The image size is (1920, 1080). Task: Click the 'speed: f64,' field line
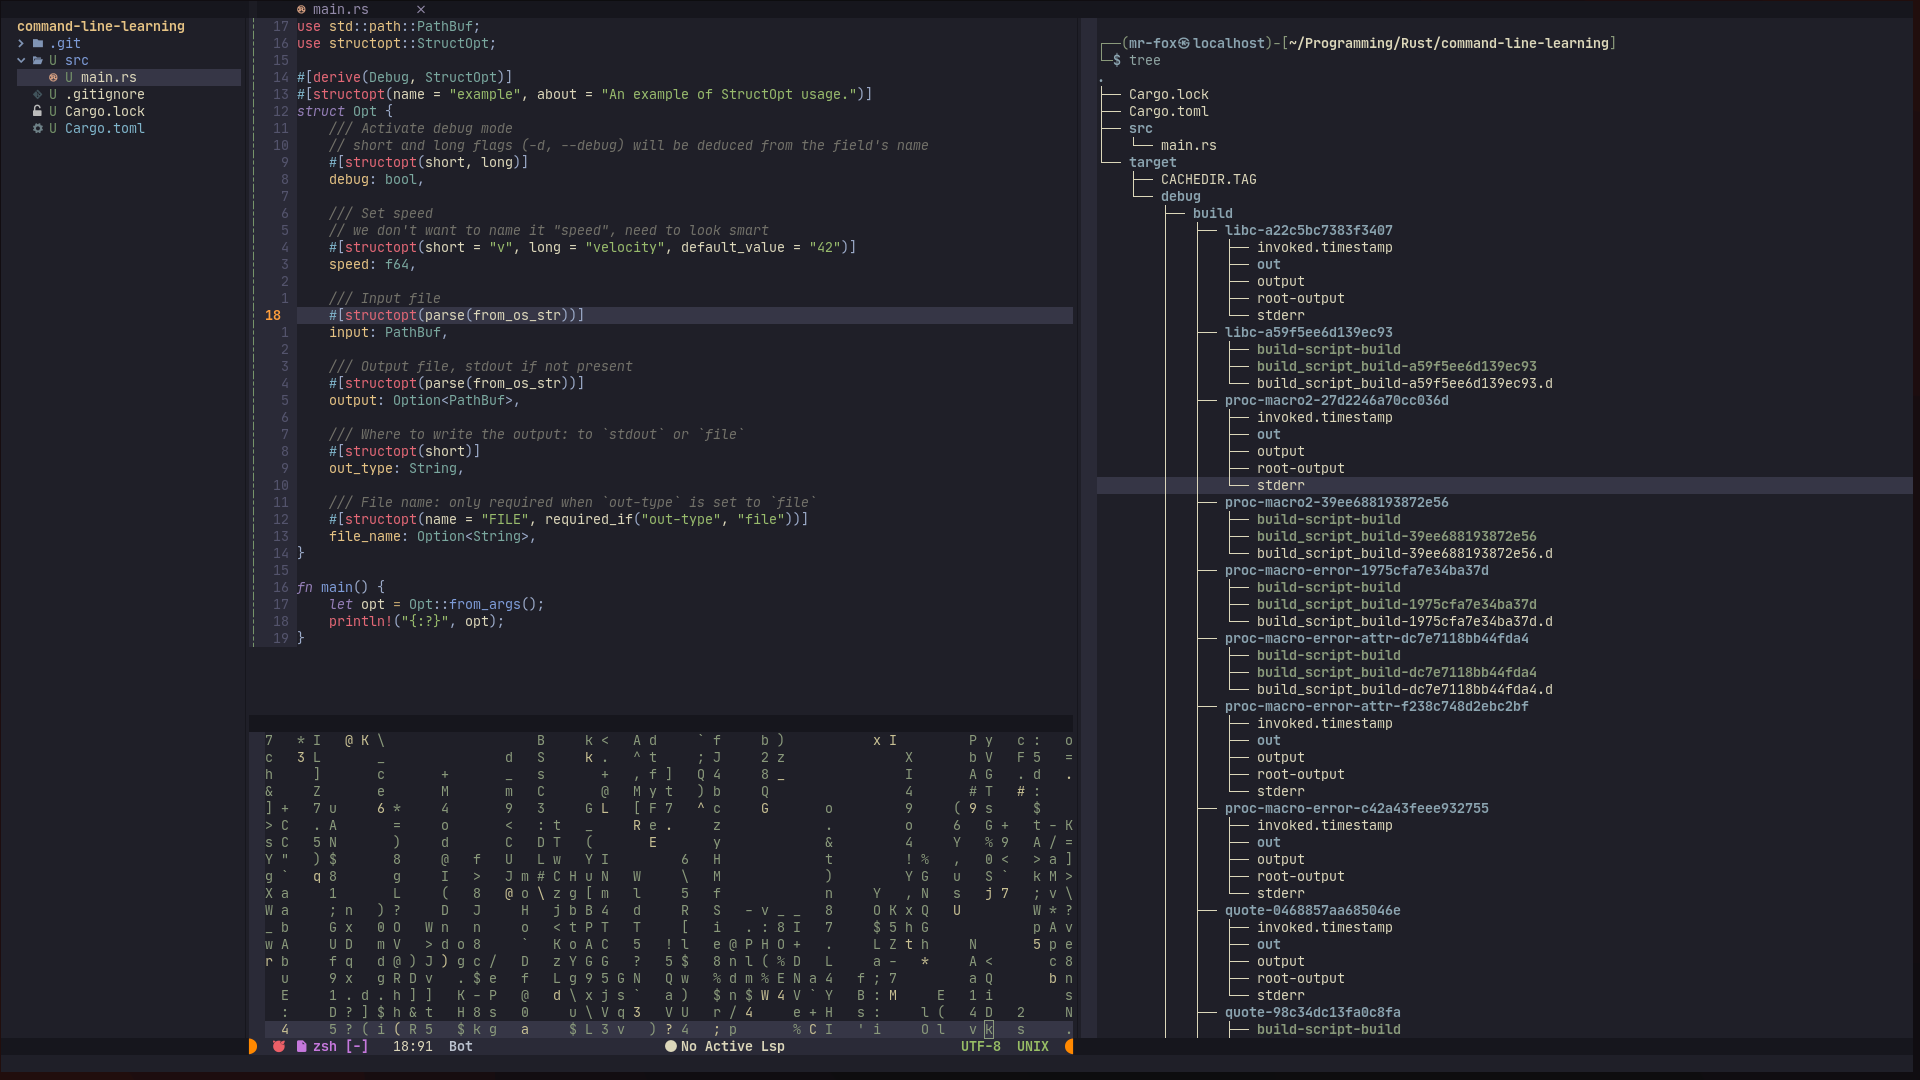click(373, 264)
